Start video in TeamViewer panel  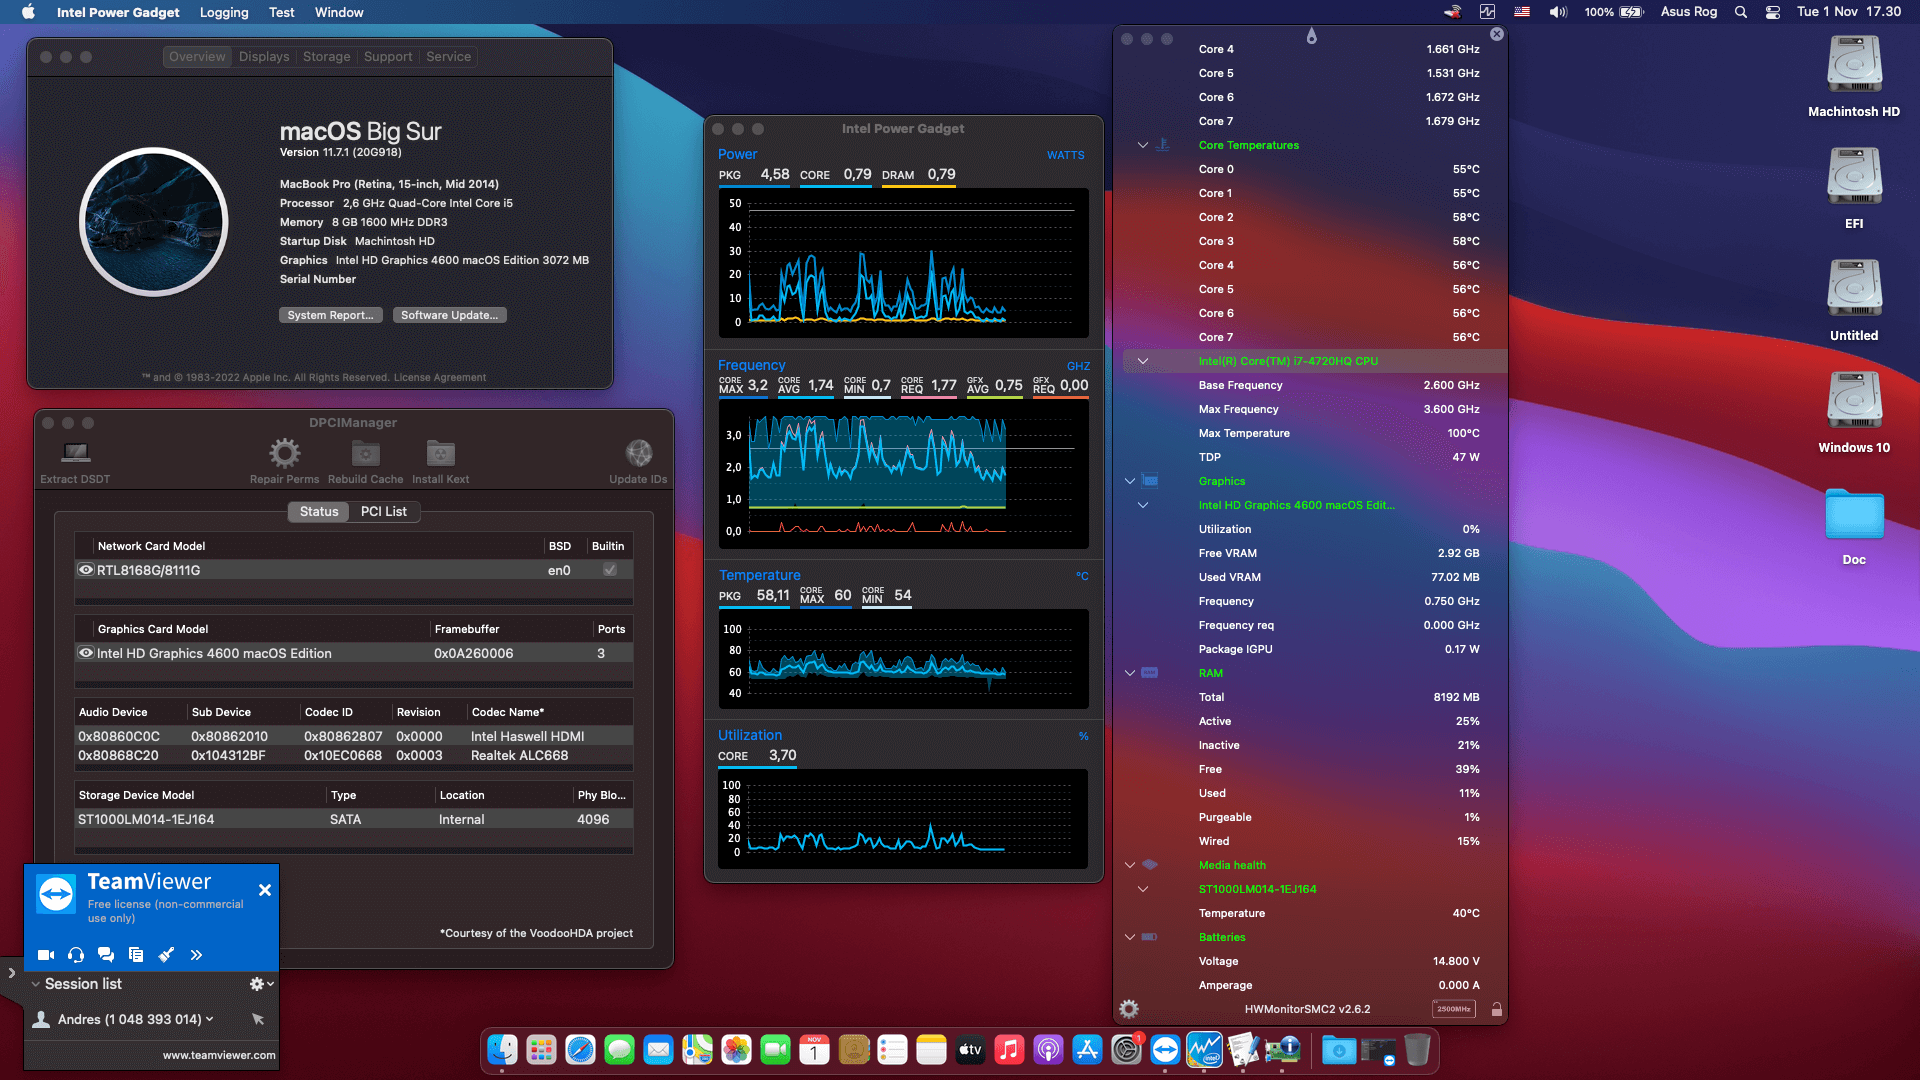tap(46, 955)
